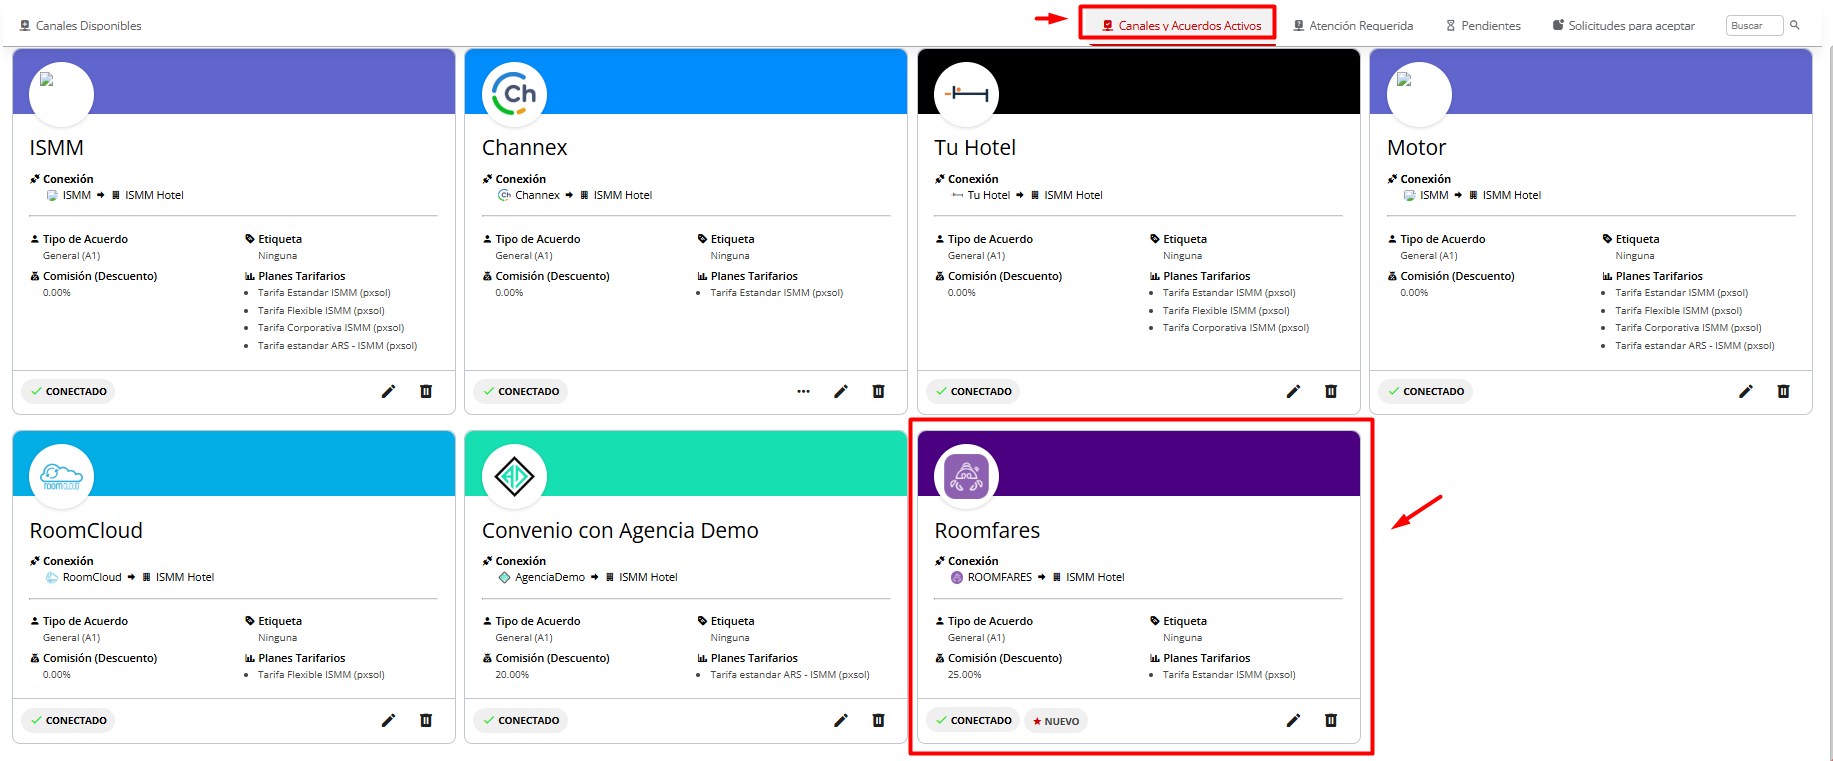Select the Tu Hotel card title
1833x761 pixels.
tap(975, 148)
